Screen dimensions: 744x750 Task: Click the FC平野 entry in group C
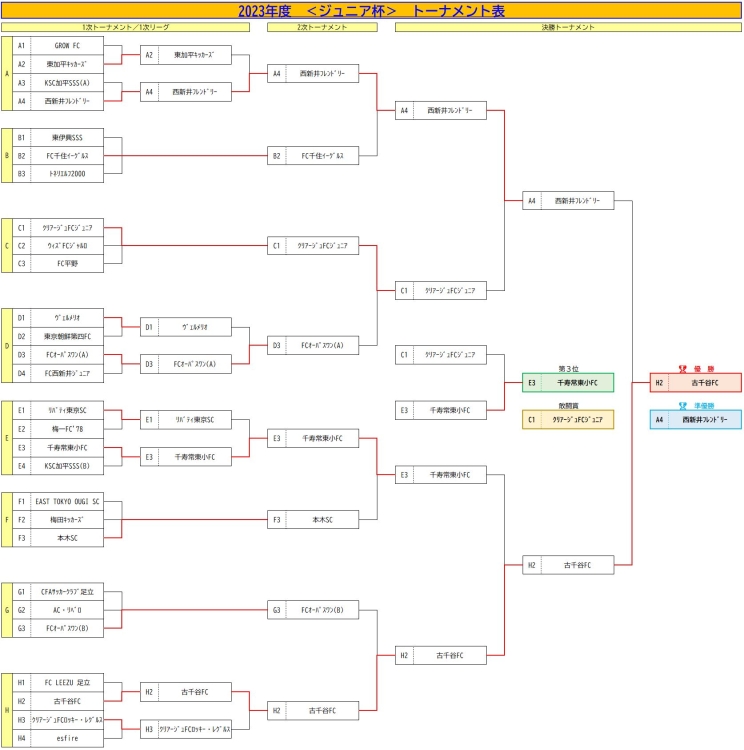point(67,264)
